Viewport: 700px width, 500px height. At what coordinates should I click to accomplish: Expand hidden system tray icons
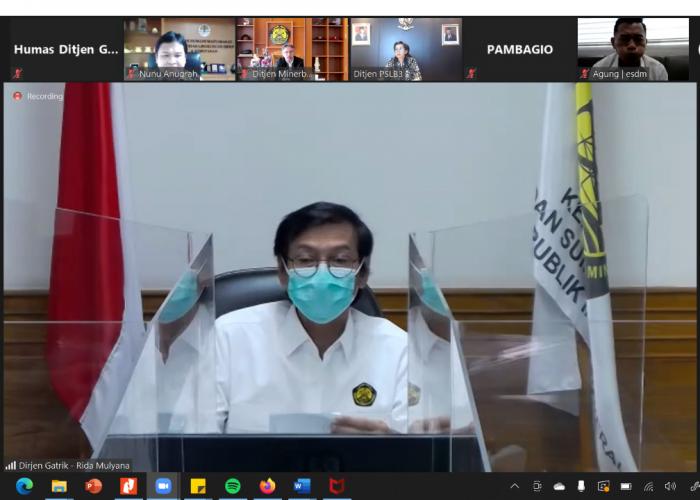[x=515, y=486]
